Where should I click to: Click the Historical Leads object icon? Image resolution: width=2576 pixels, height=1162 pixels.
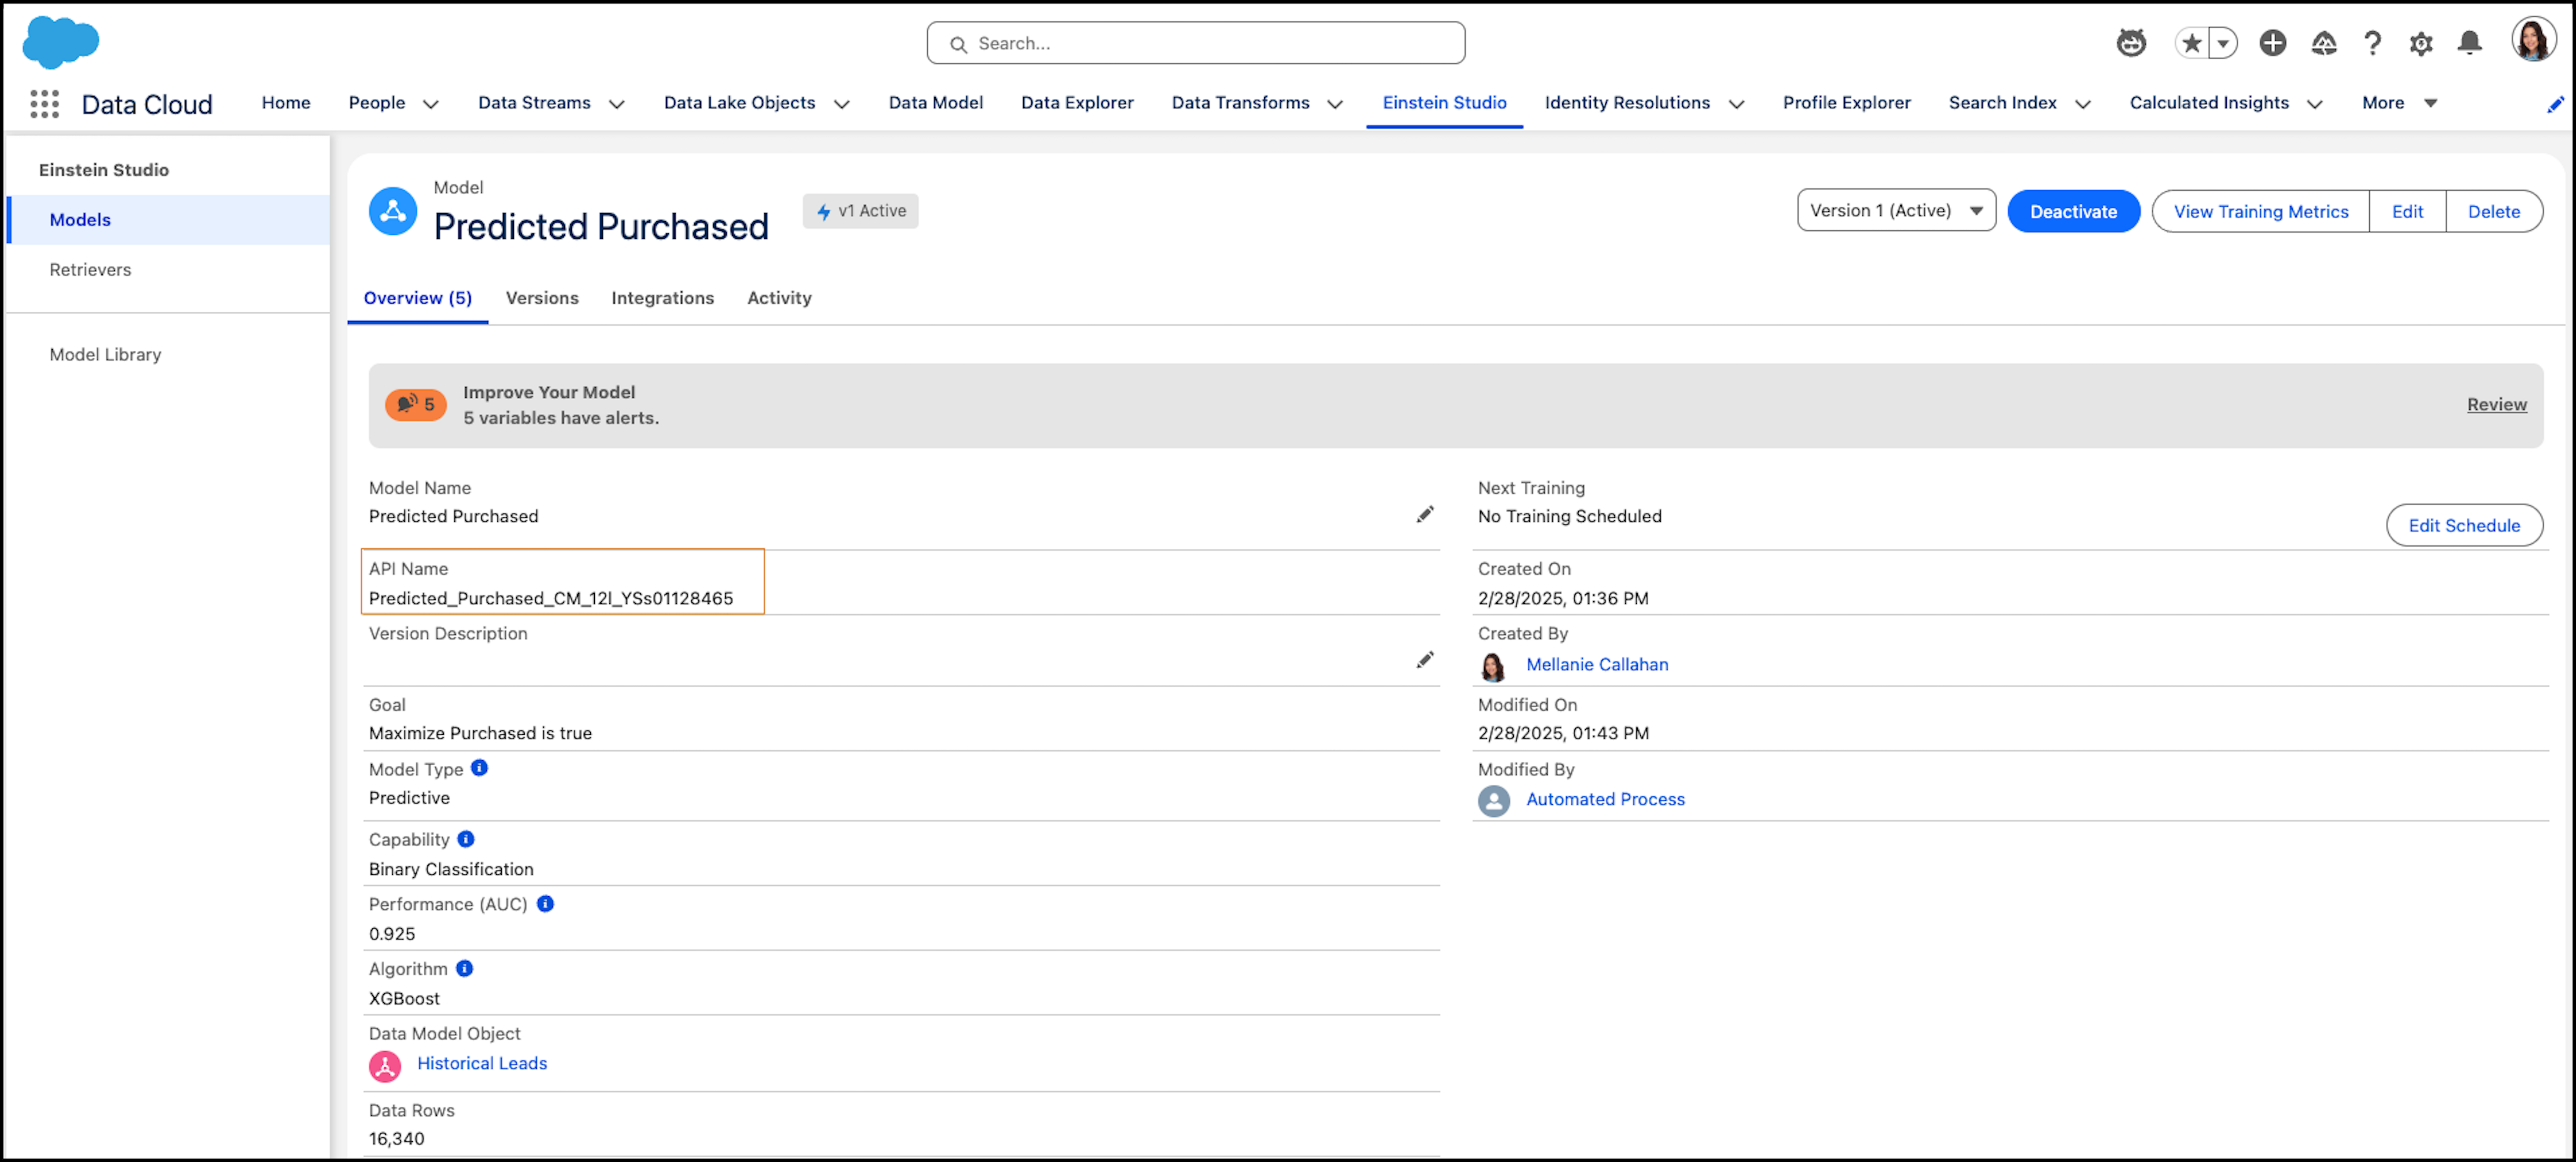coord(385,1066)
